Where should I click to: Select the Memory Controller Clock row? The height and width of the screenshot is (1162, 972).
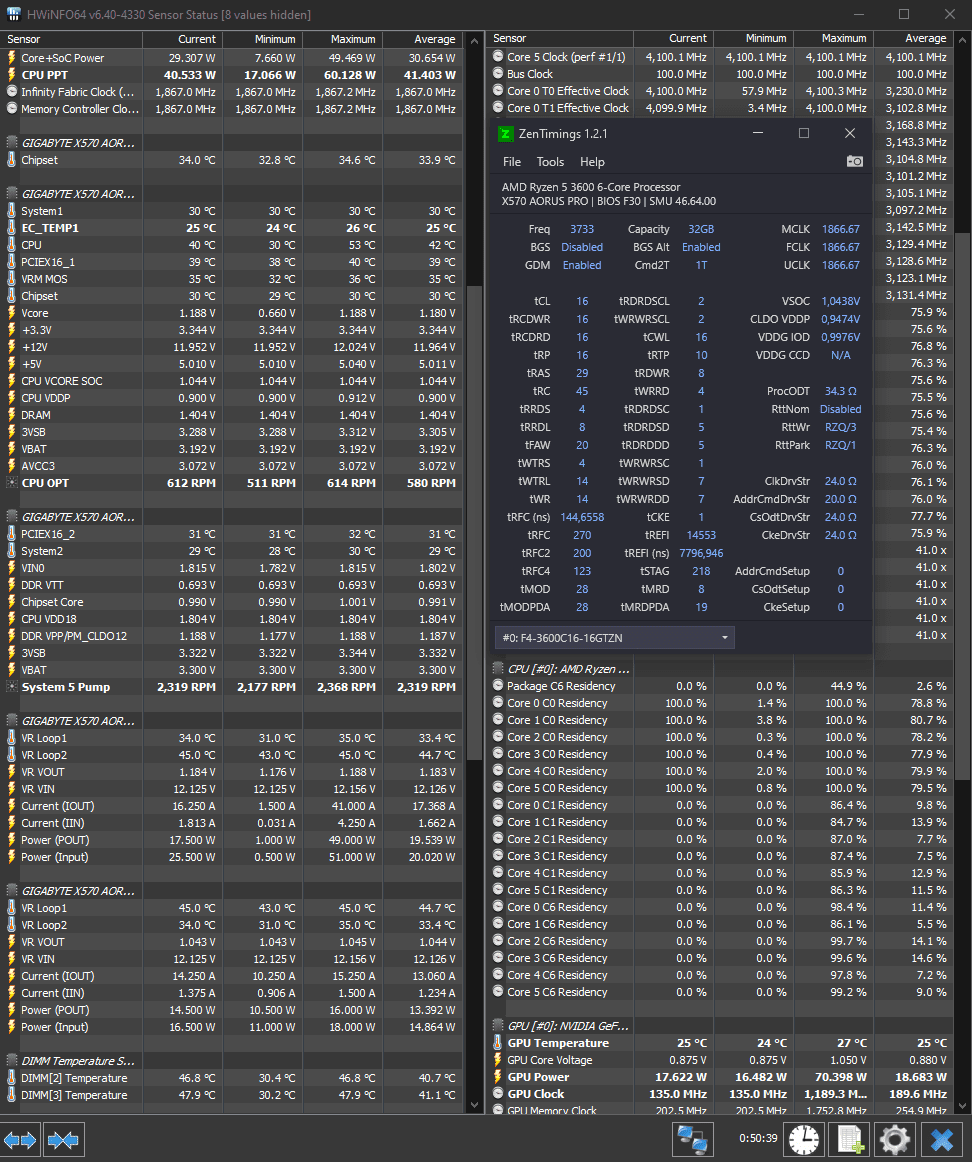click(x=231, y=109)
